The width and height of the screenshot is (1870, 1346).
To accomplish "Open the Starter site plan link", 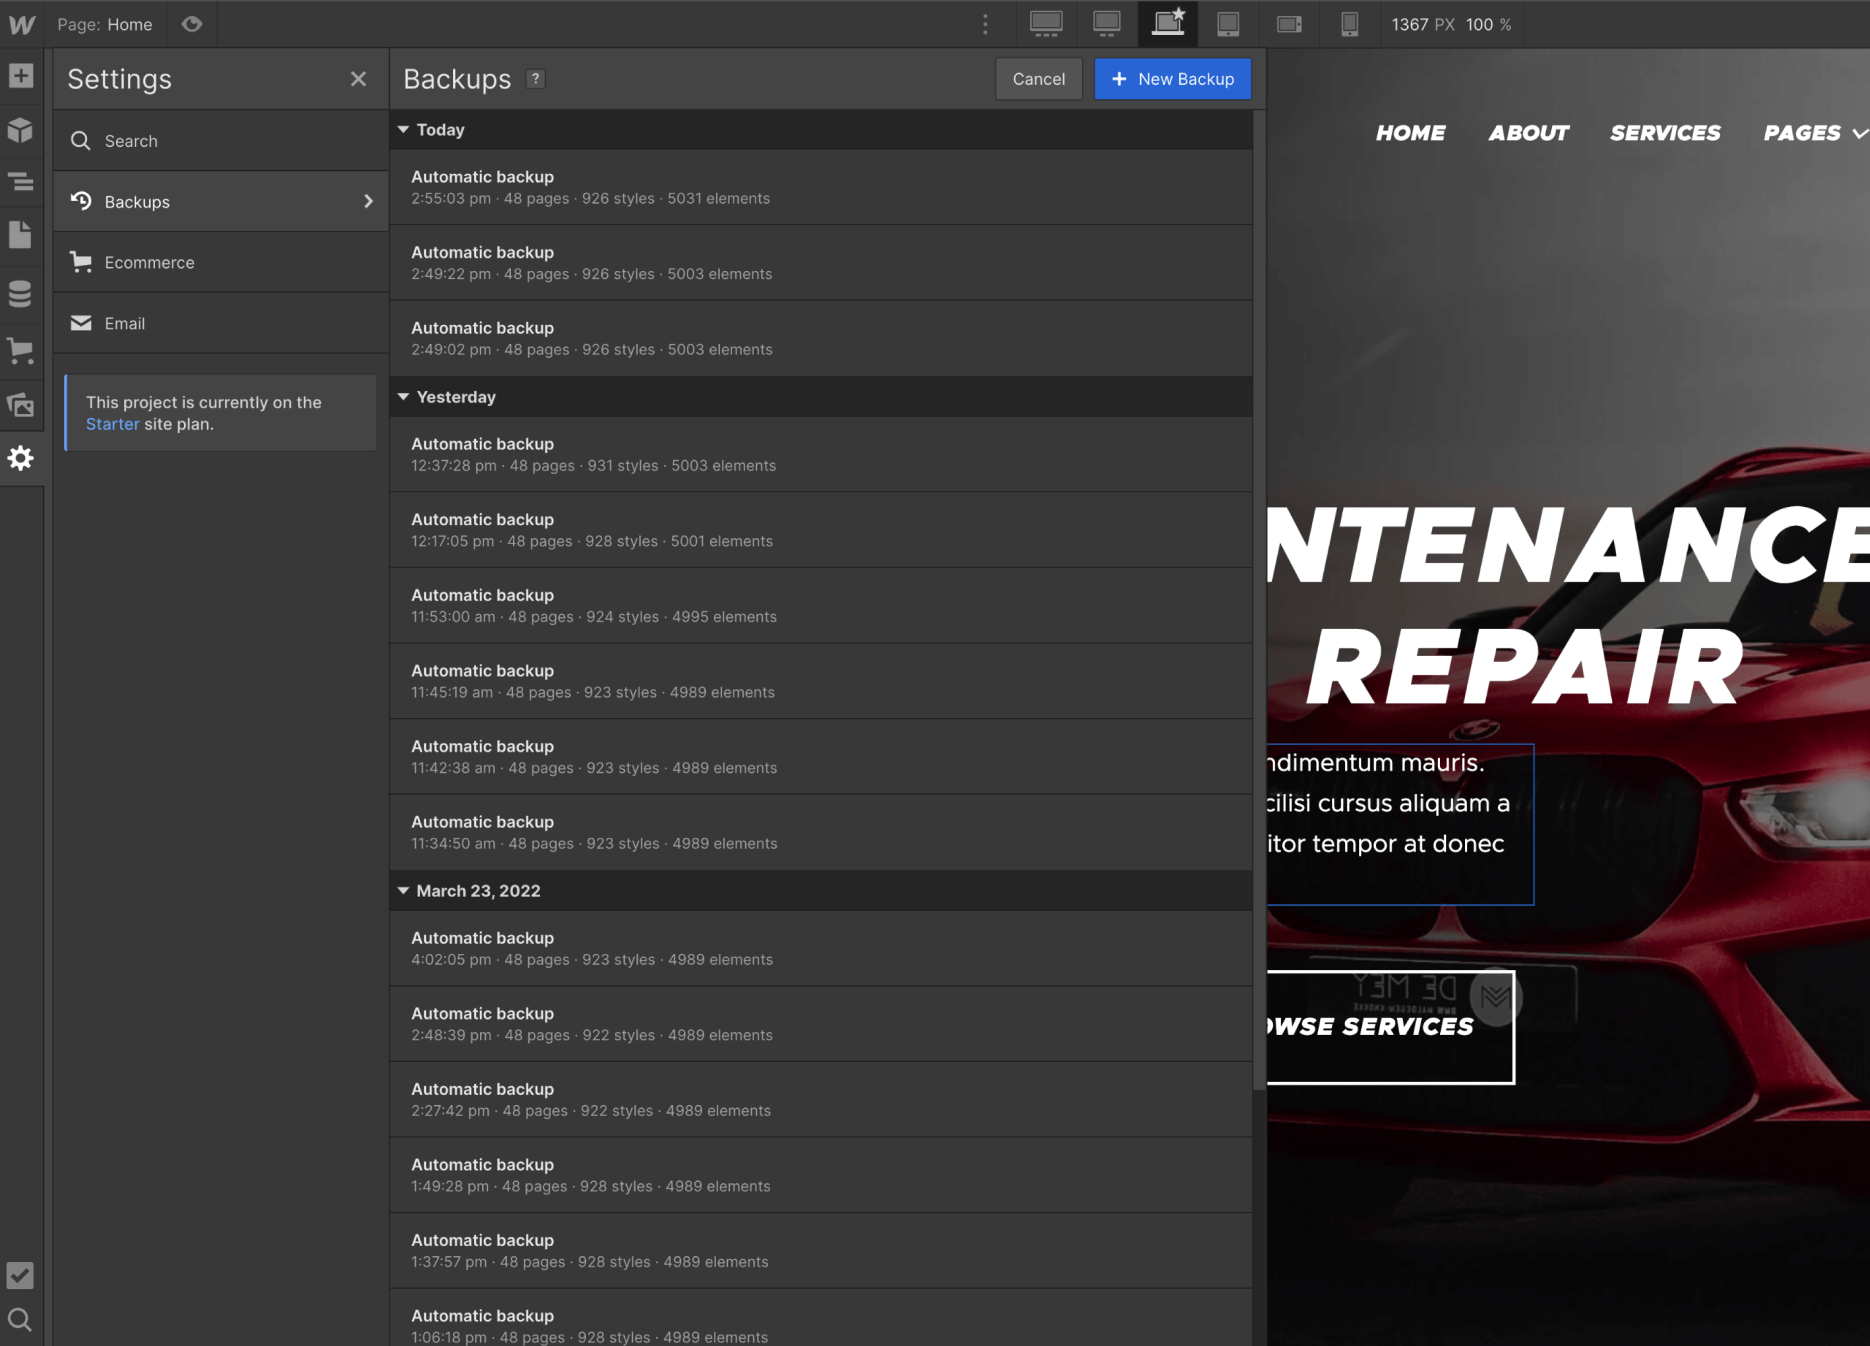I will (112, 424).
